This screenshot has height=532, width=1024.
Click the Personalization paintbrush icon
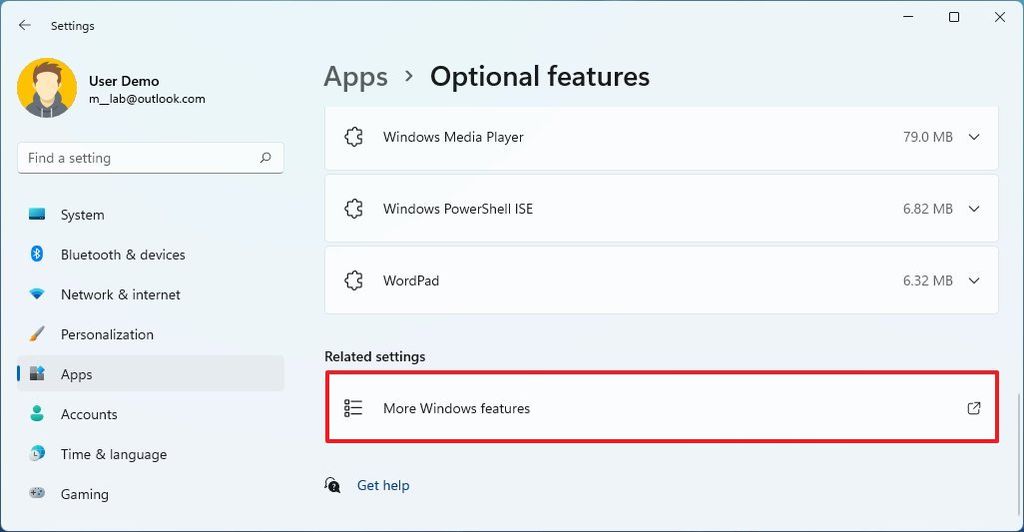[x=37, y=334]
